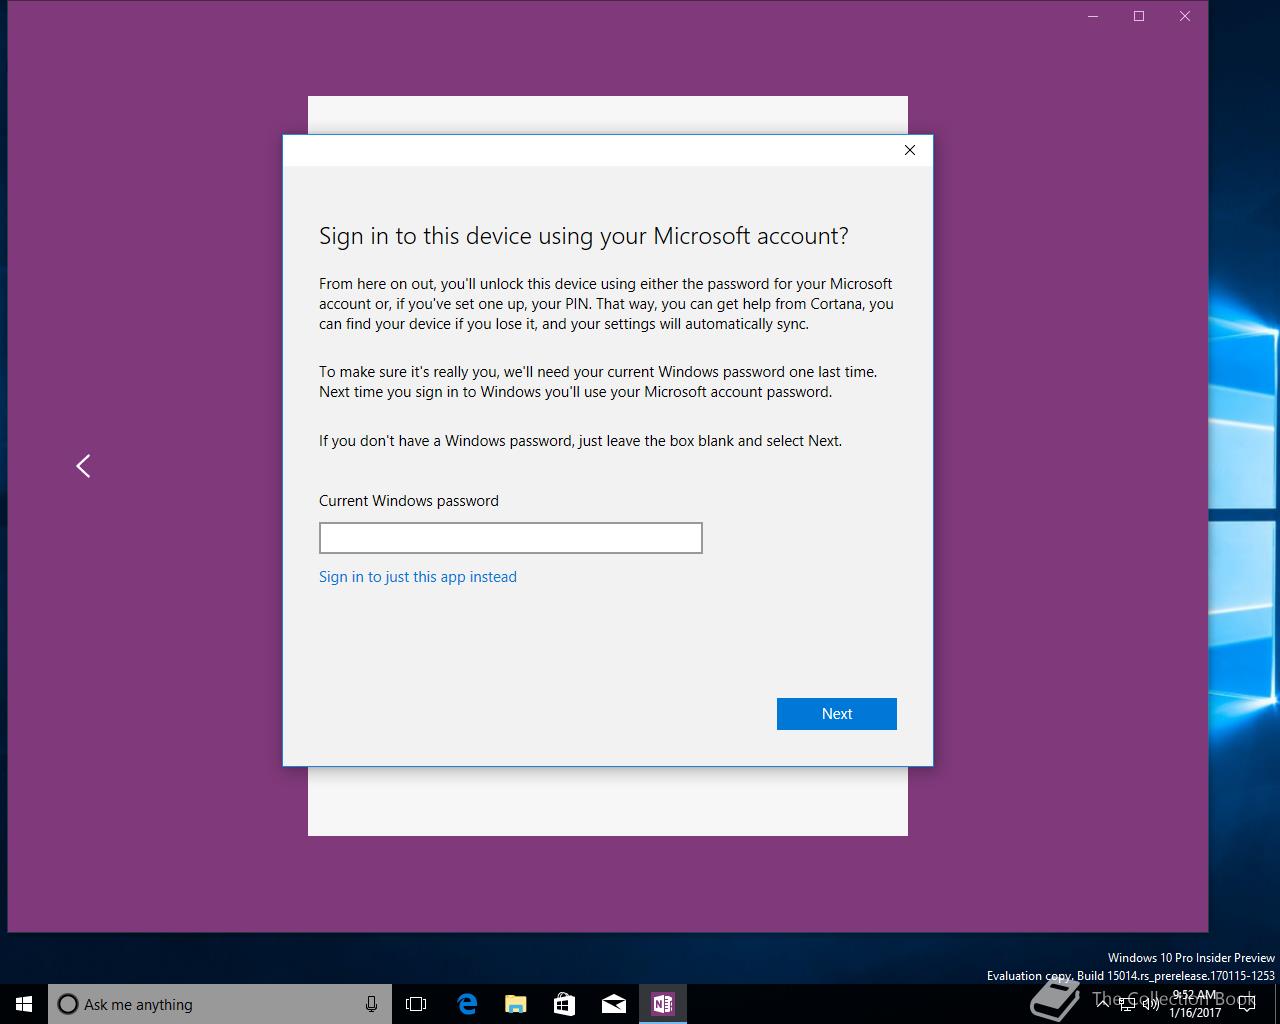
Task: Click the Current Windows password field
Action: [x=510, y=538]
